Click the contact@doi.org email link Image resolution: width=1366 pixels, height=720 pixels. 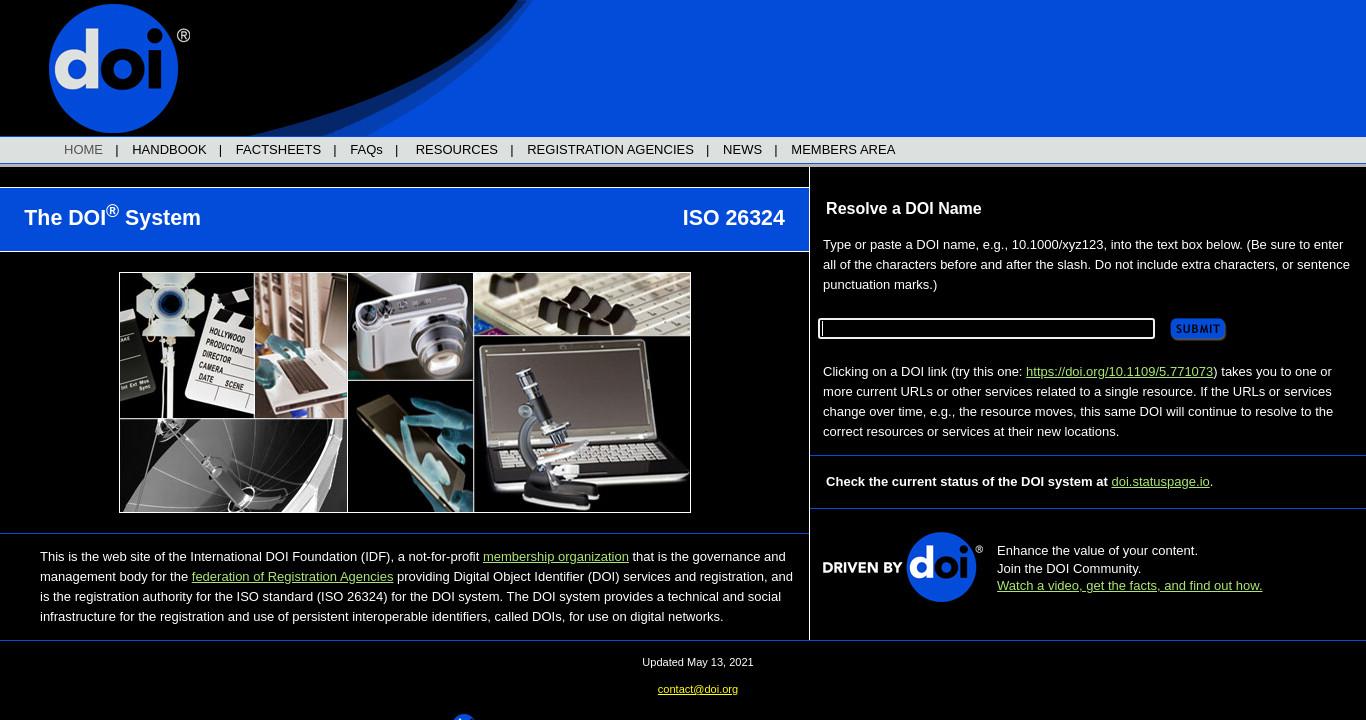(698, 689)
